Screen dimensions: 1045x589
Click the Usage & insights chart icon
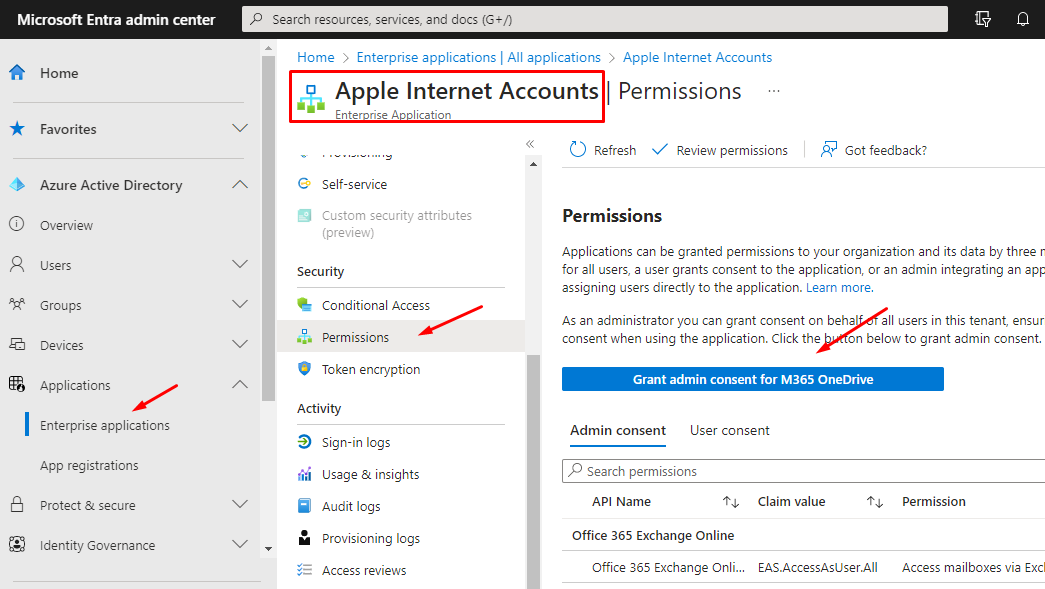click(x=305, y=474)
